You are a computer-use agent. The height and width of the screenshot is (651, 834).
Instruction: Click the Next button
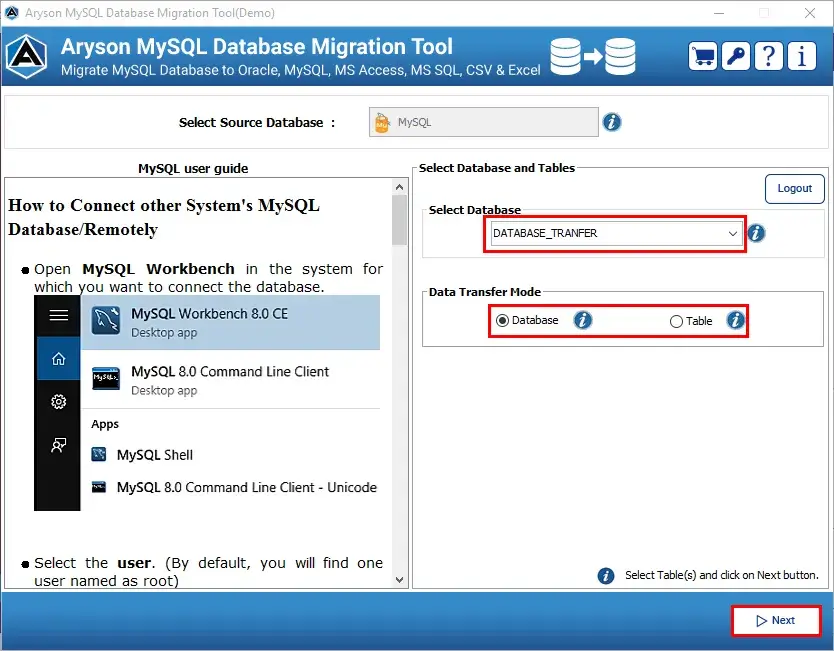(776, 620)
